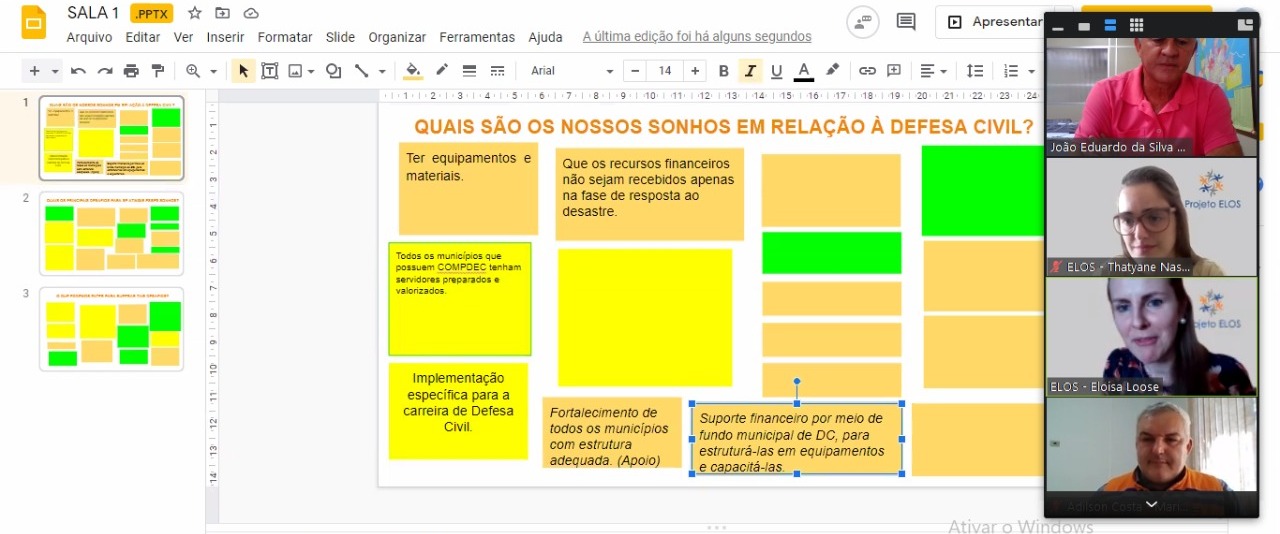Open the collaborator chat icon

pyautogui.click(x=863, y=21)
